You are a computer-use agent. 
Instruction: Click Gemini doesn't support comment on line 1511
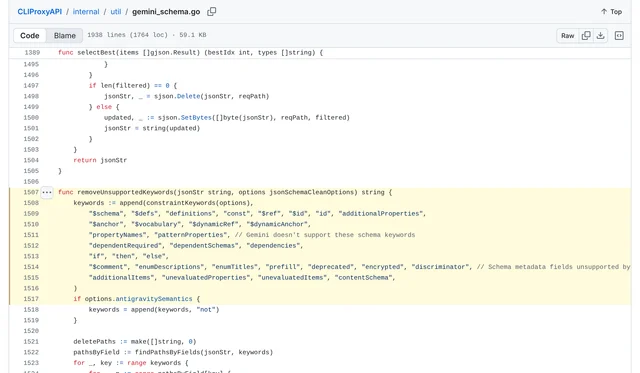(x=325, y=235)
